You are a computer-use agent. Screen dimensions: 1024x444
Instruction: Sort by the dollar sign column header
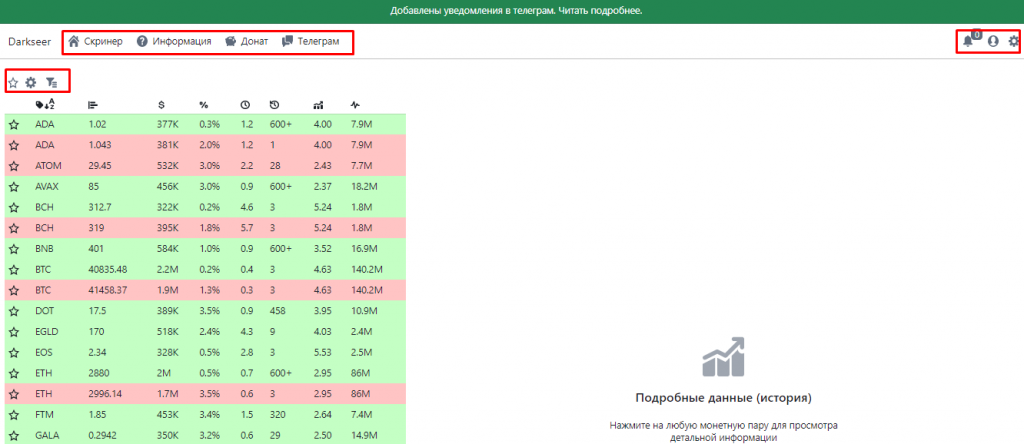point(161,104)
